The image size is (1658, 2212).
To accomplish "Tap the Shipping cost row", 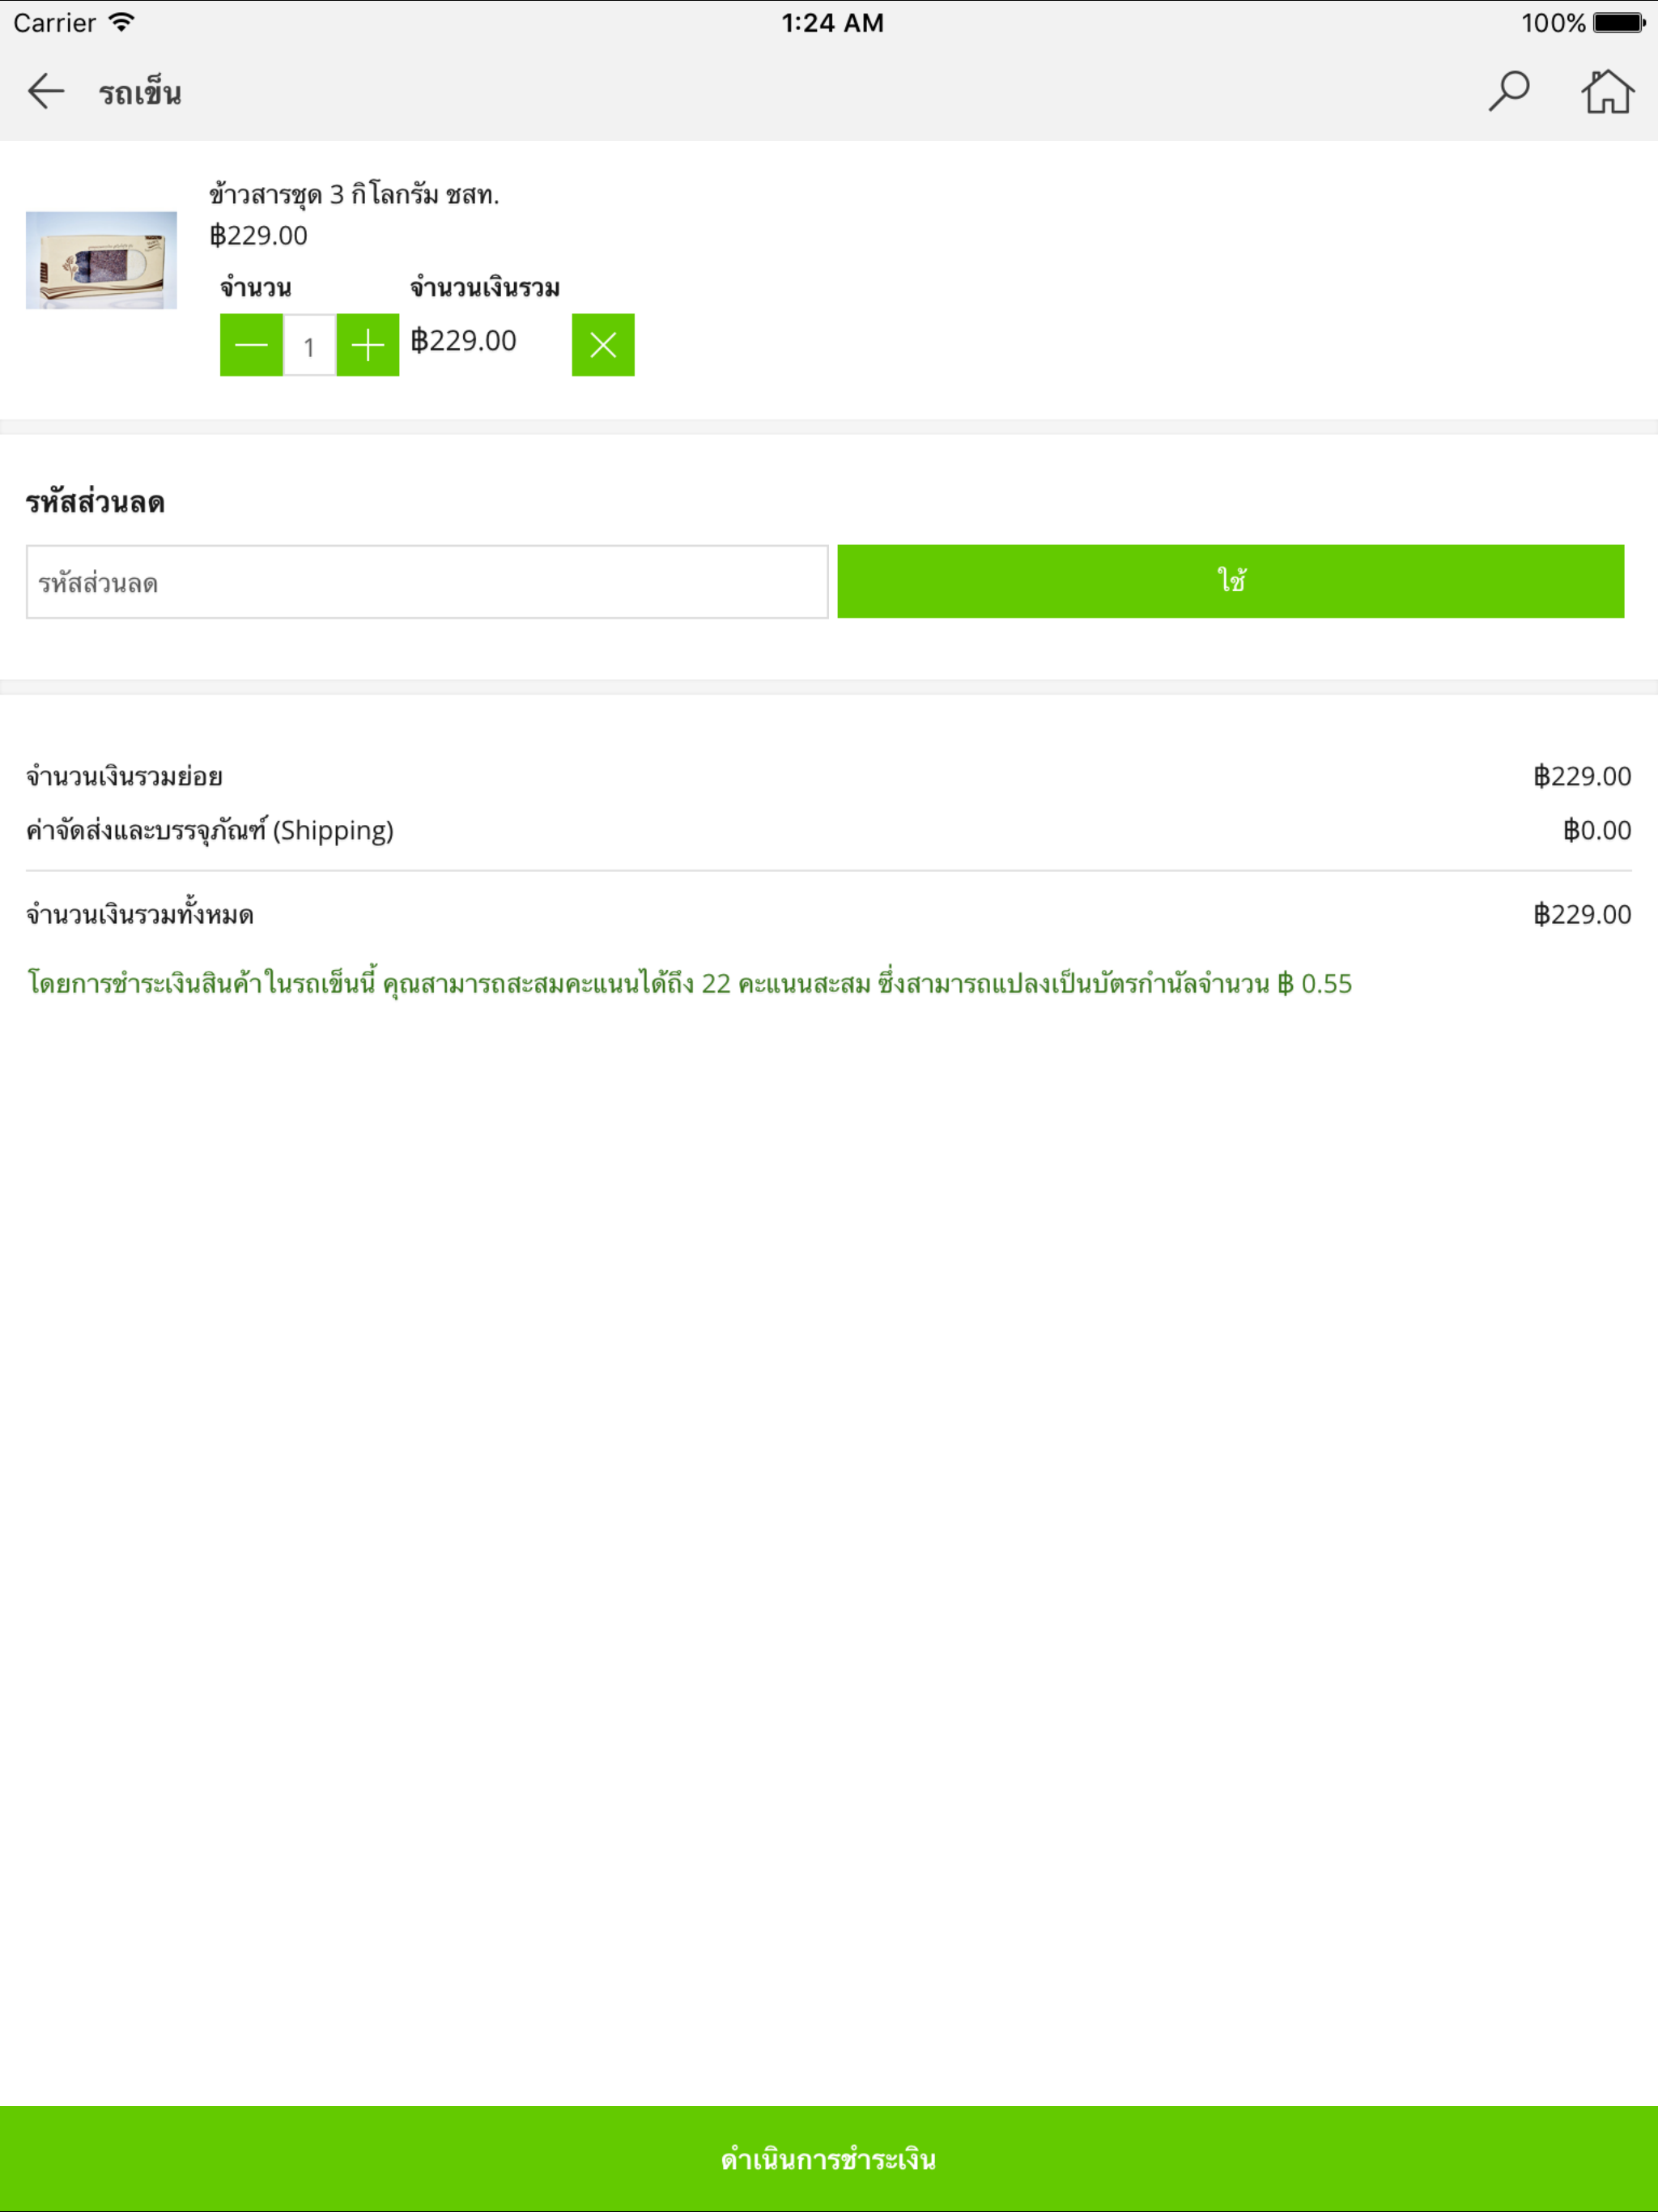I will click(x=829, y=830).
